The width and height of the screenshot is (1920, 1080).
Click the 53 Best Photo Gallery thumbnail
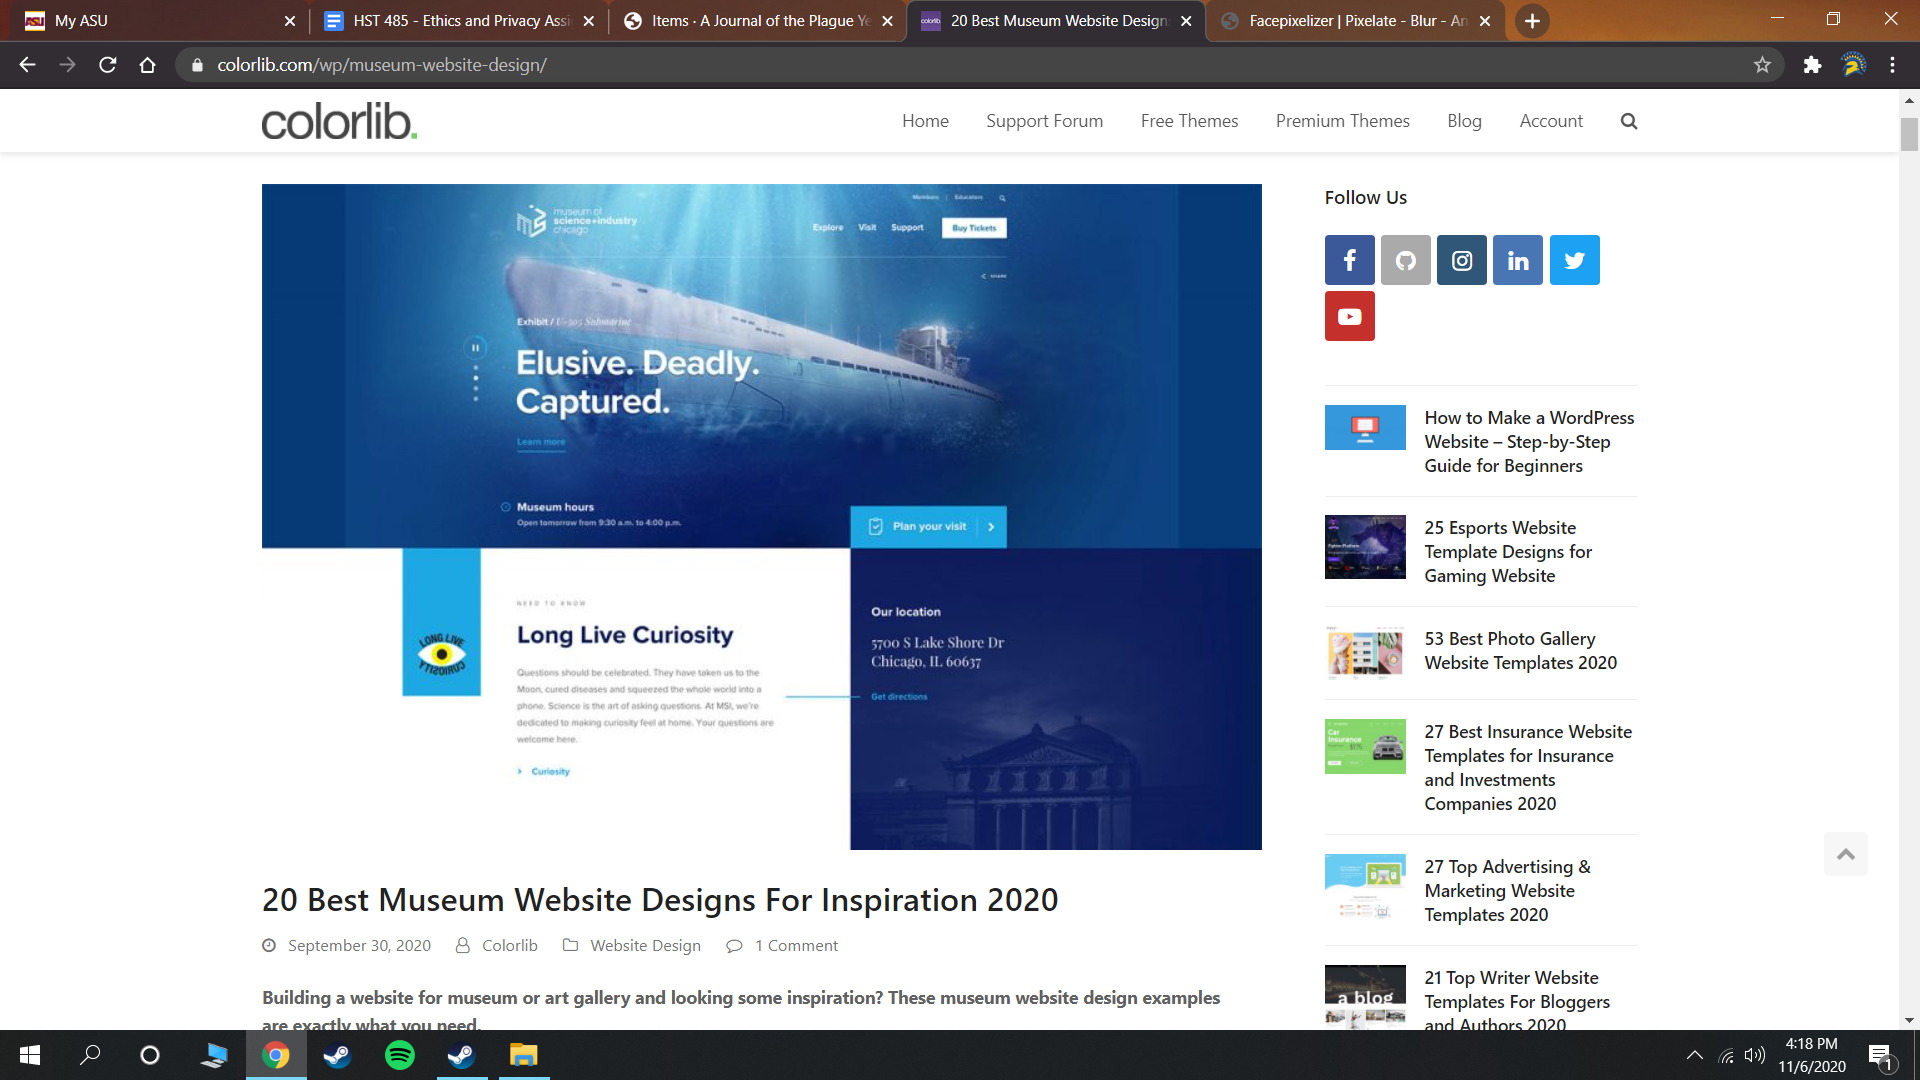point(1364,652)
